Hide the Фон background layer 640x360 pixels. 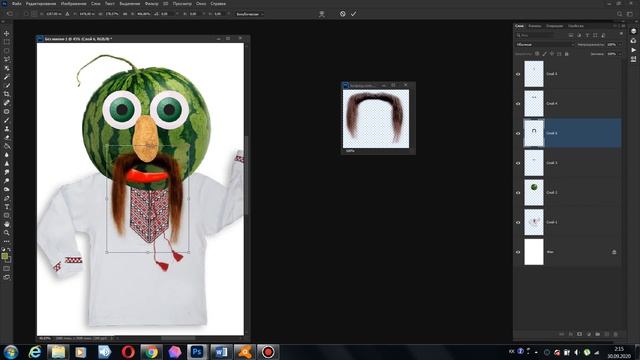coord(518,252)
